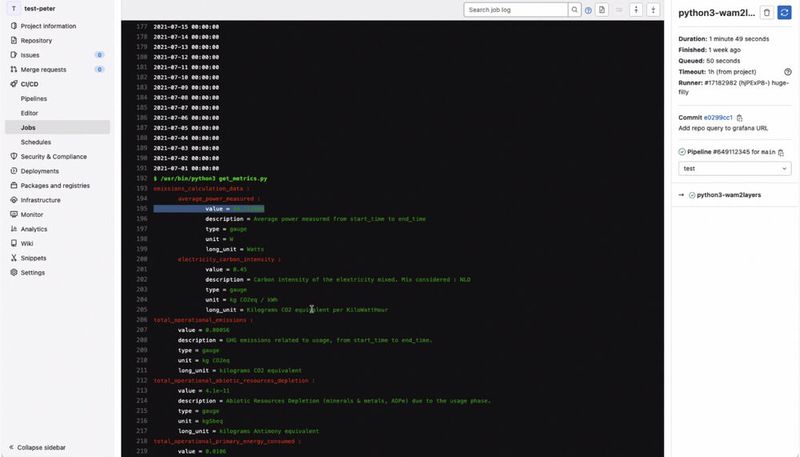Screen dimensions: 800x457
Task: Open the job log search help icon
Action: point(589,10)
